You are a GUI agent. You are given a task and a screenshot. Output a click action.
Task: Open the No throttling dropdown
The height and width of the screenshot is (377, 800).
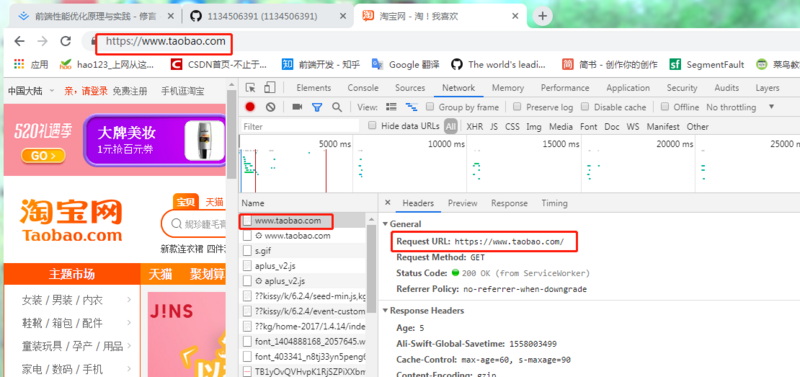pos(740,107)
